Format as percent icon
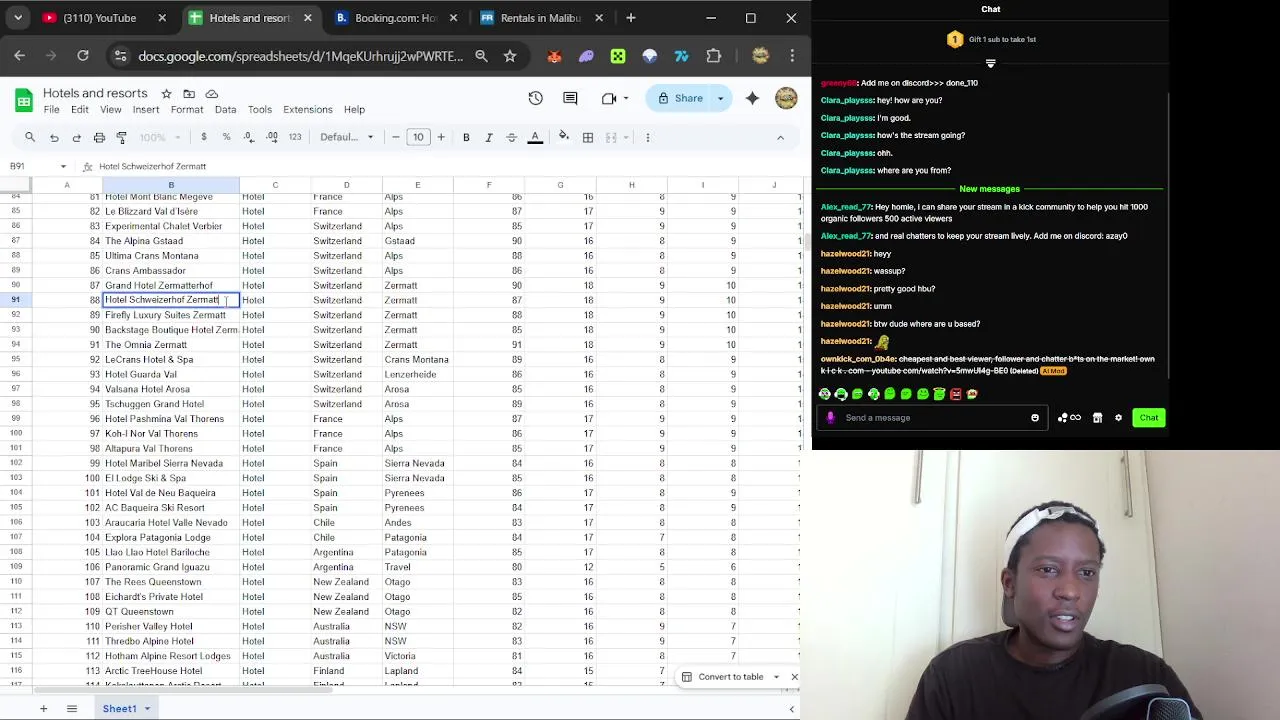This screenshot has width=1280, height=720. 226,137
